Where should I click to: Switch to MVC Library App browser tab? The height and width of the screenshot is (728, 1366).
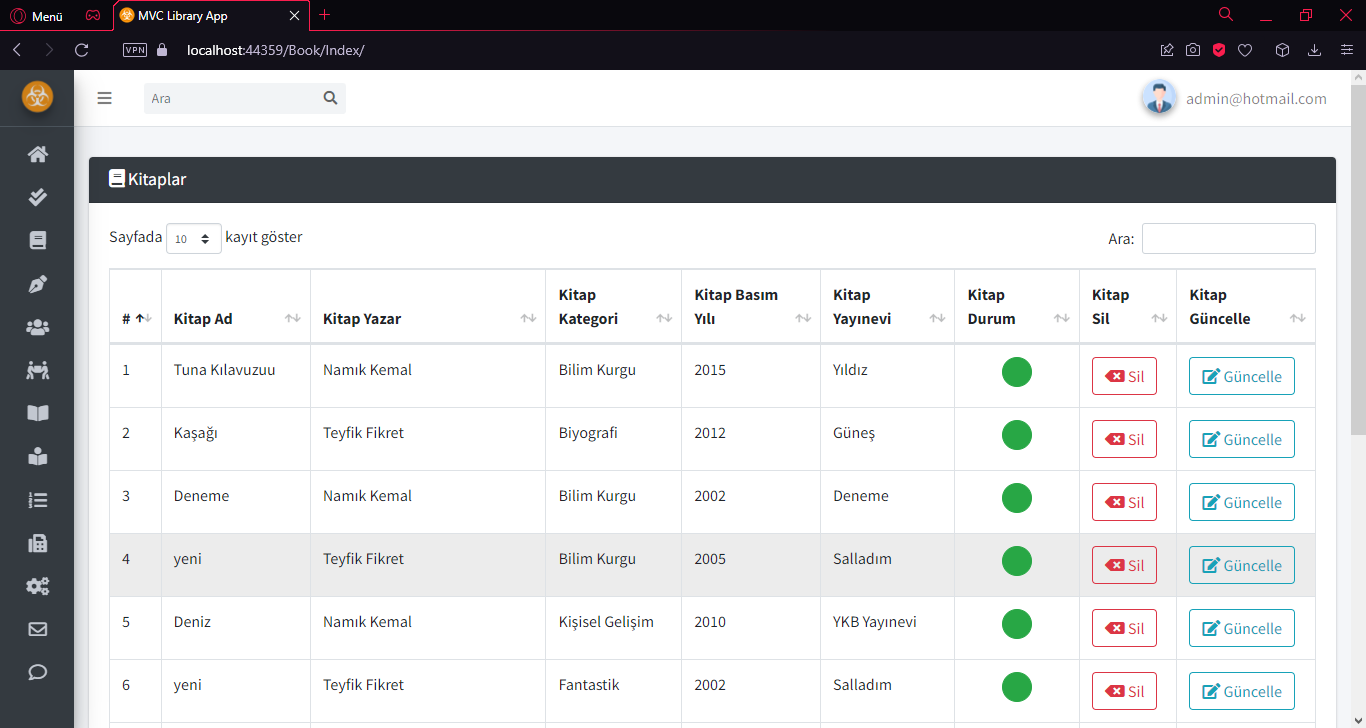pos(209,16)
